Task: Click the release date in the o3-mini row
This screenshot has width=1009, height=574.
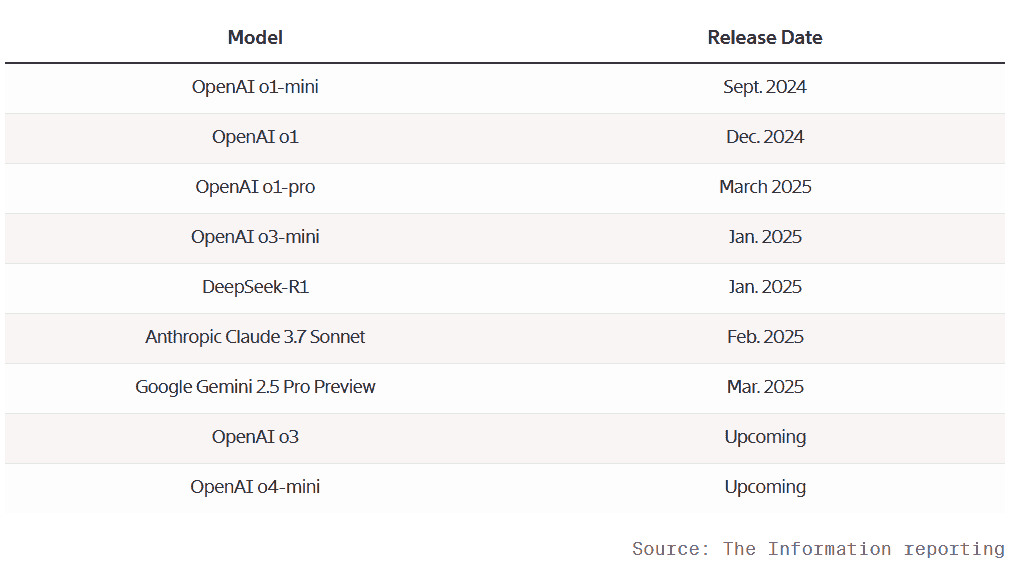Action: click(765, 237)
